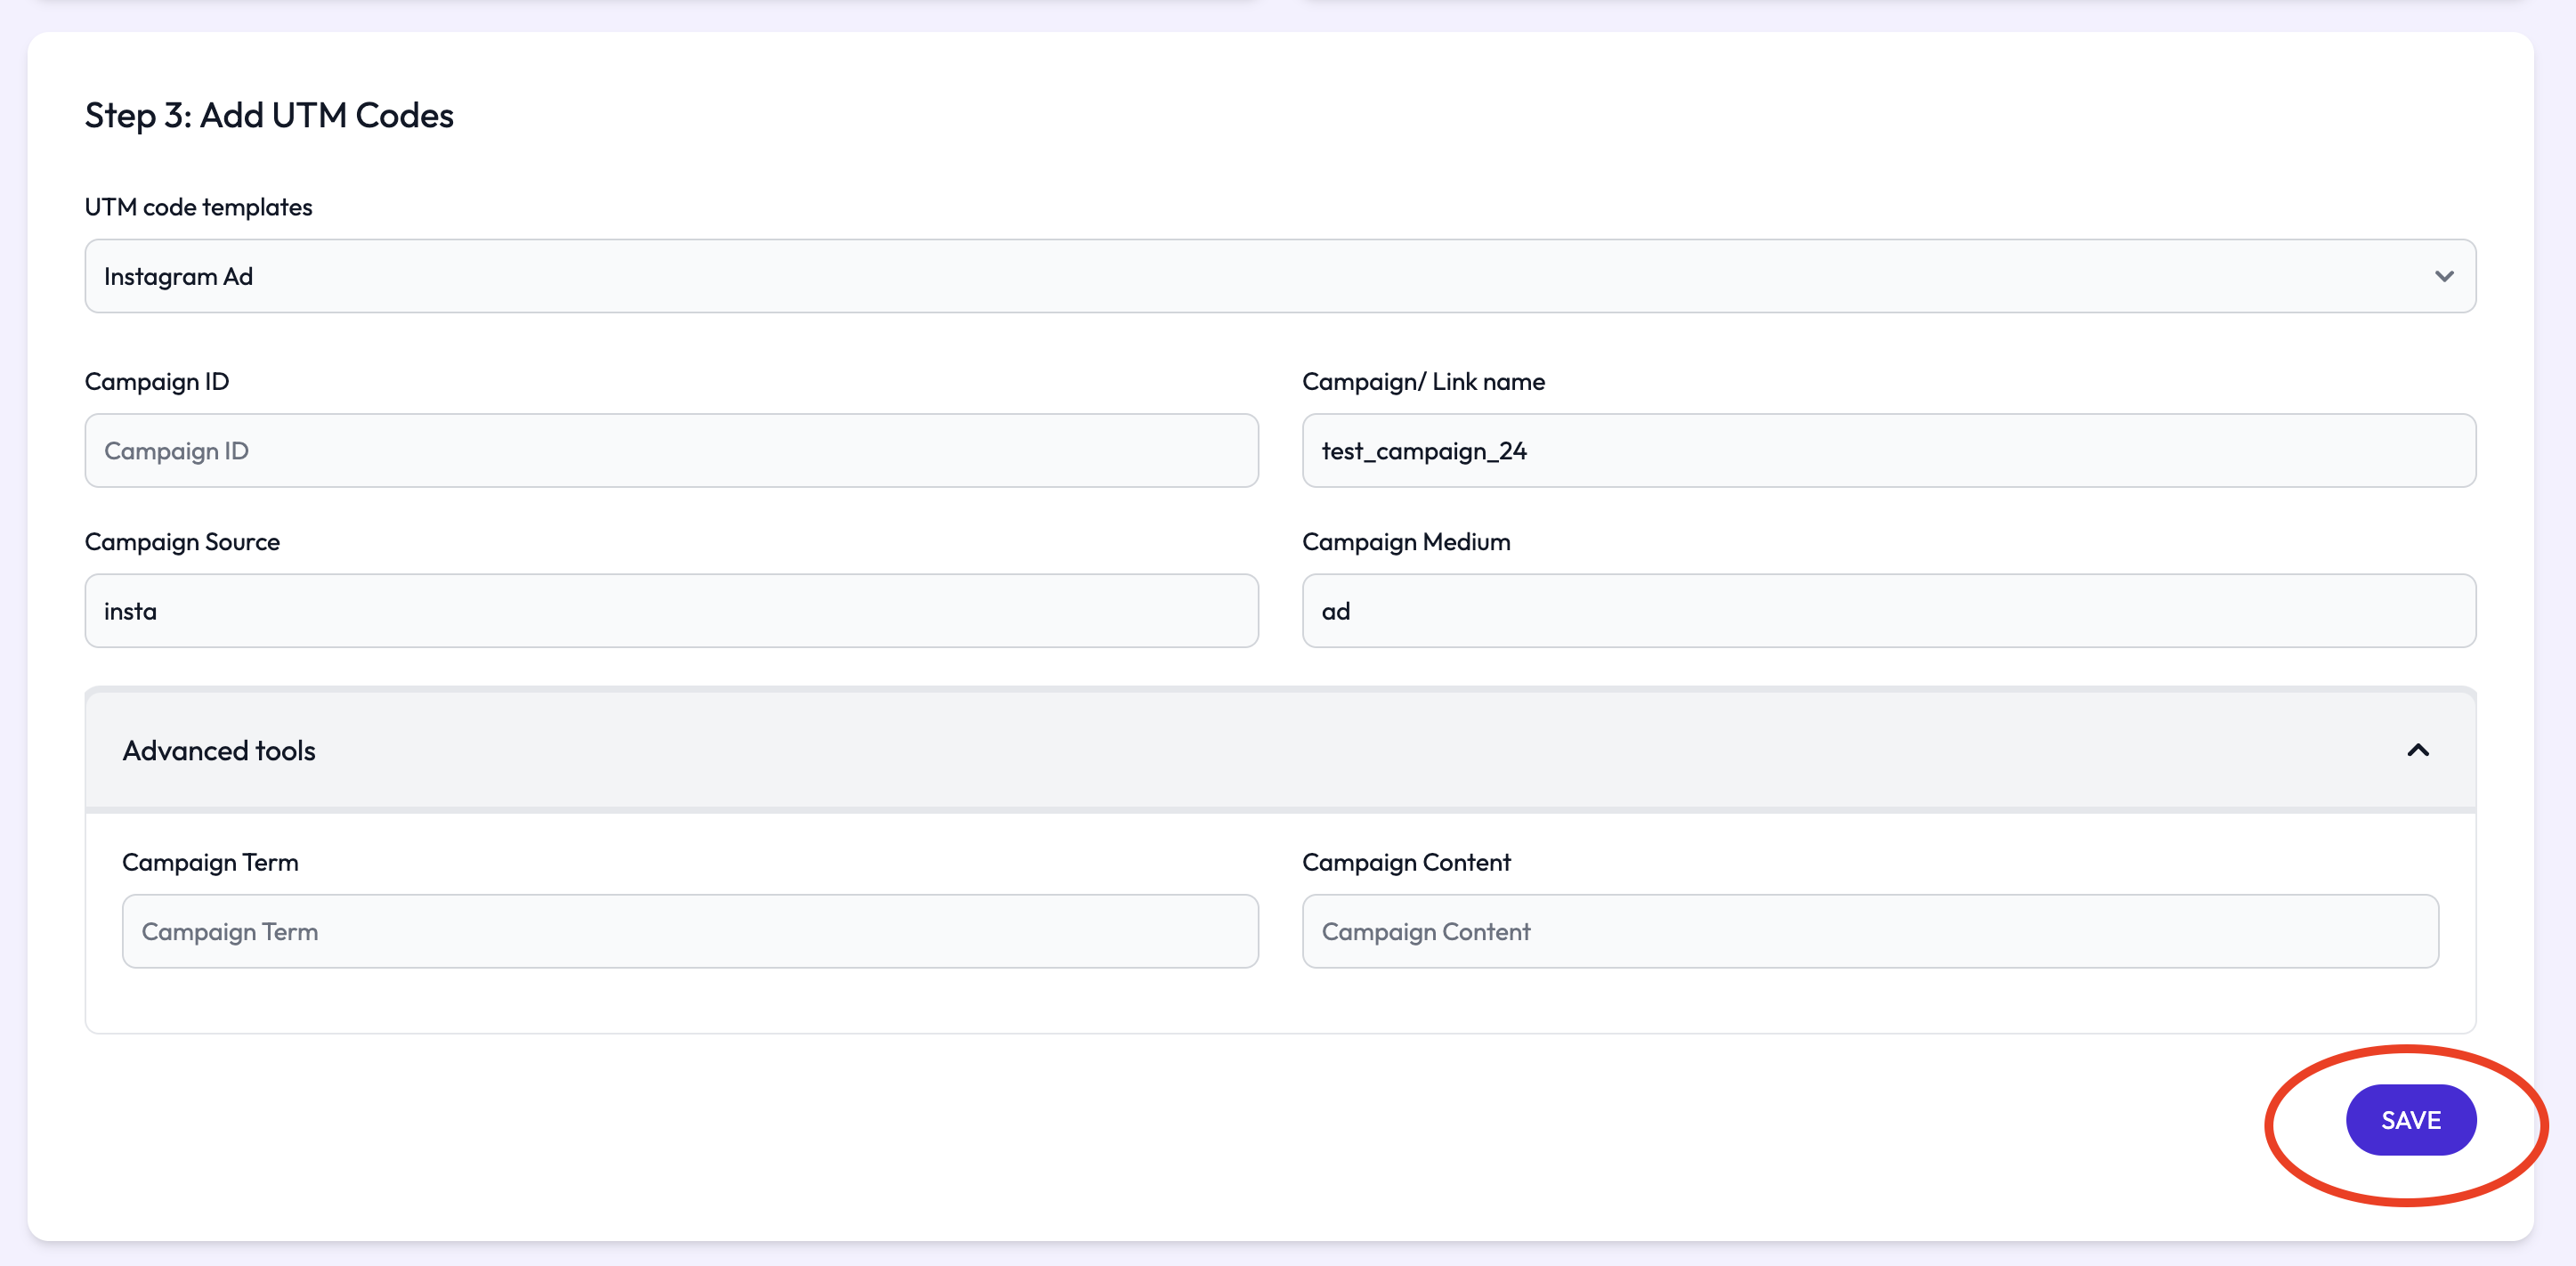The height and width of the screenshot is (1266, 2576).
Task: Click the Campaign Term label
Action: [210, 862]
